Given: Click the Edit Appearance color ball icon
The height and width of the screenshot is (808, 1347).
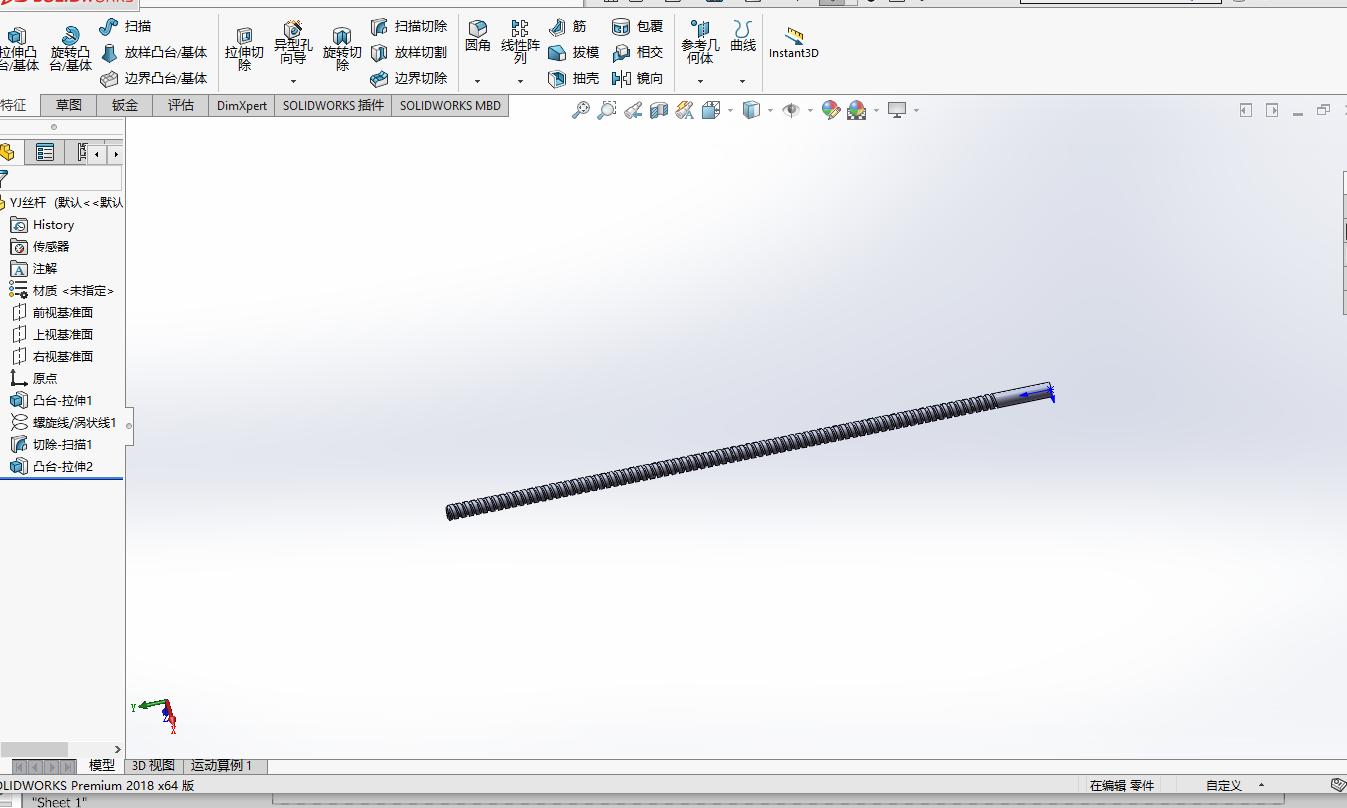Looking at the screenshot, I should pos(830,111).
